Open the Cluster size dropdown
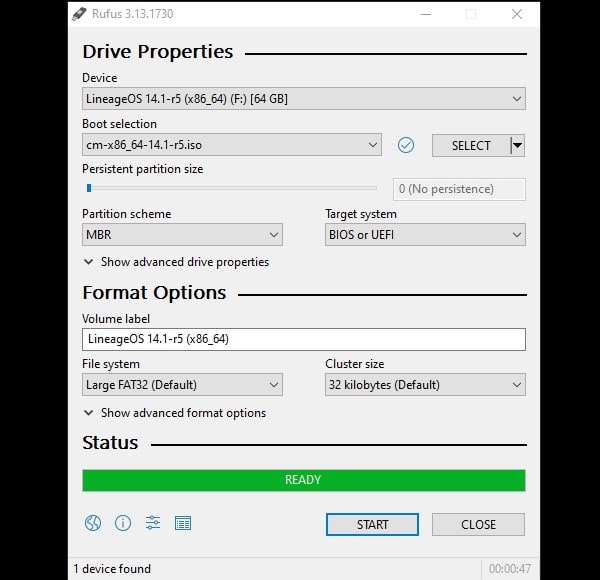 pyautogui.click(x=426, y=384)
